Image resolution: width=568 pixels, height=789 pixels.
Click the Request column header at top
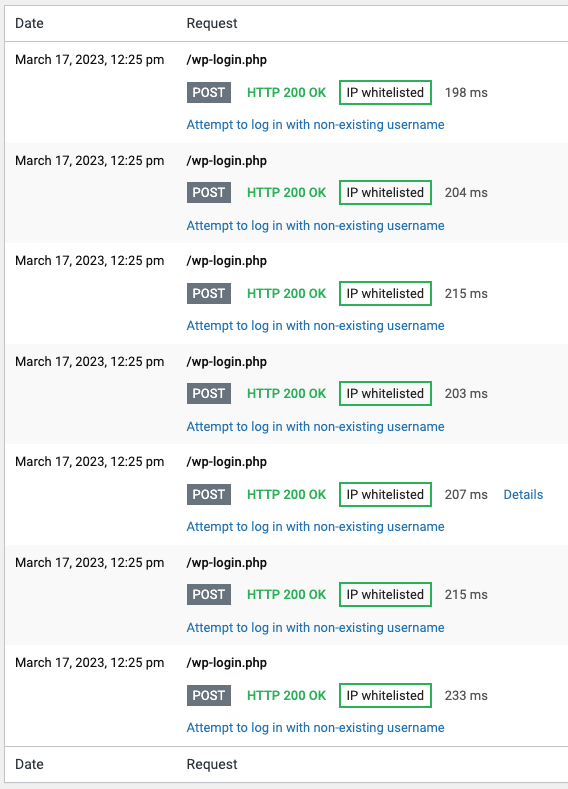[x=212, y=23]
